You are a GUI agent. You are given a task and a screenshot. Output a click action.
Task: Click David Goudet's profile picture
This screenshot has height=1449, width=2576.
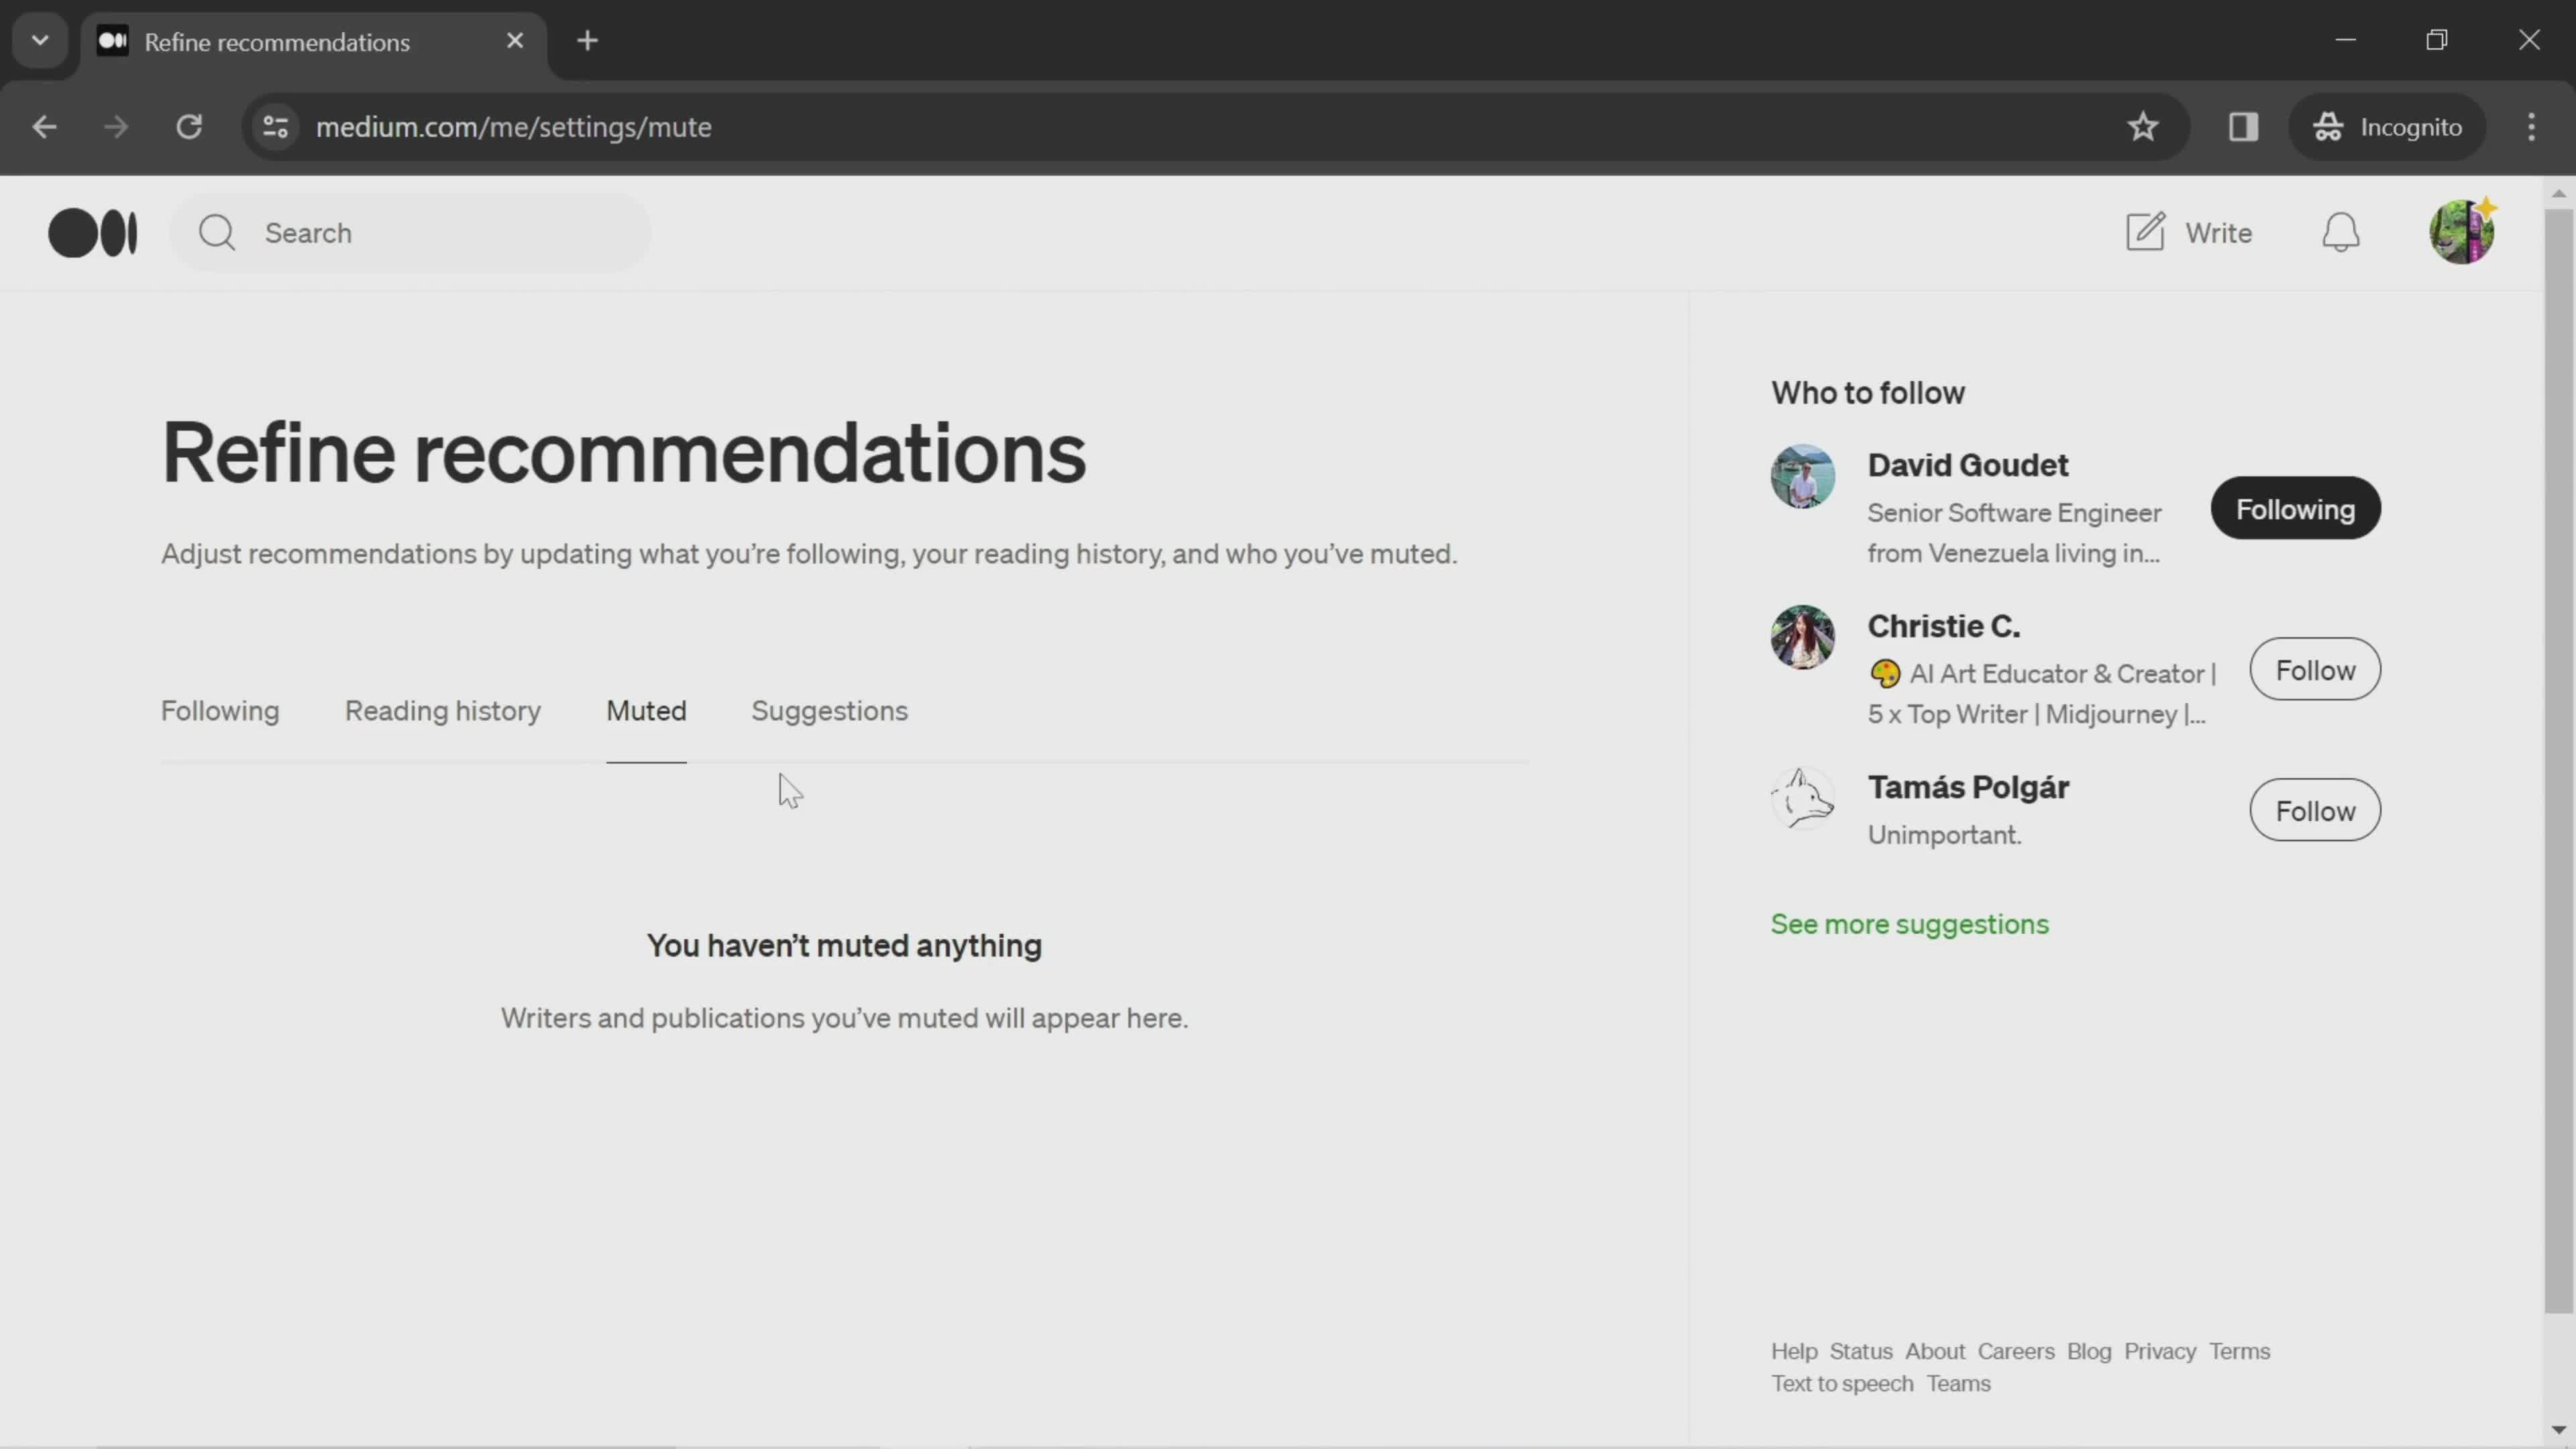click(x=1801, y=474)
